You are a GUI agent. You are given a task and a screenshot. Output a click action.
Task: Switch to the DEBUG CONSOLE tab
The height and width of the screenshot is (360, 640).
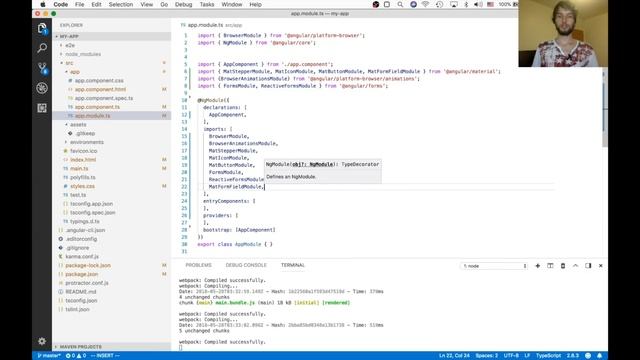(x=246, y=265)
